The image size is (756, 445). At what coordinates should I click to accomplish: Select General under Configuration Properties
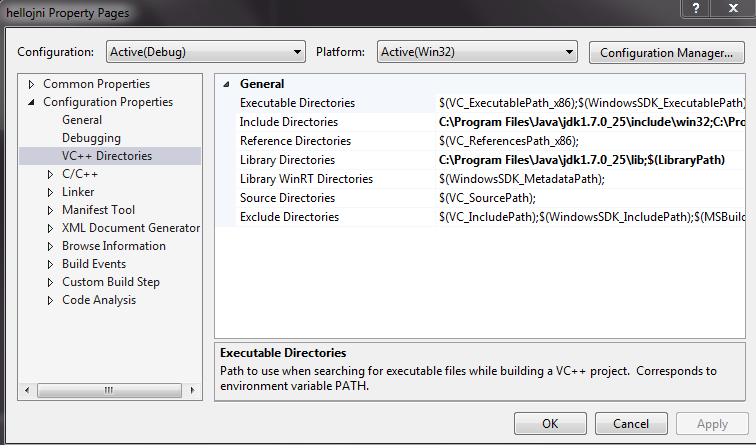tap(82, 120)
